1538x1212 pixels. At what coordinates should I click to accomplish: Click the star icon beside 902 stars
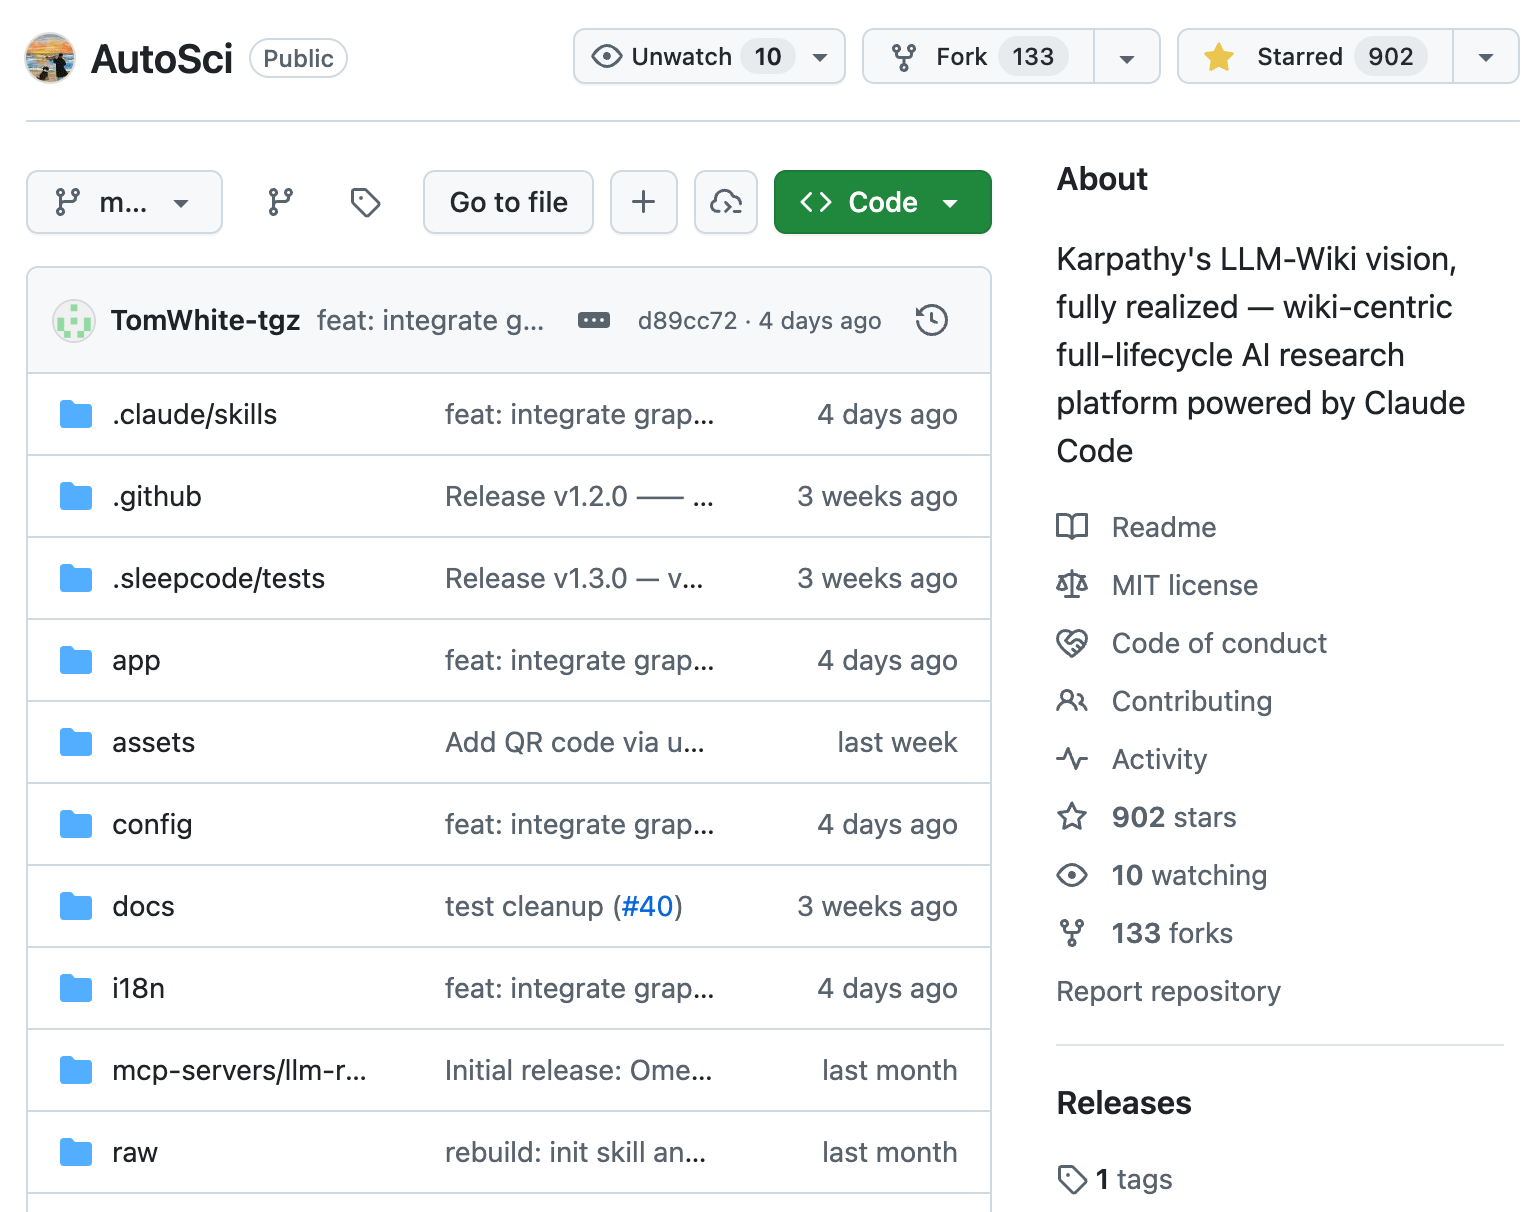[x=1072, y=816]
